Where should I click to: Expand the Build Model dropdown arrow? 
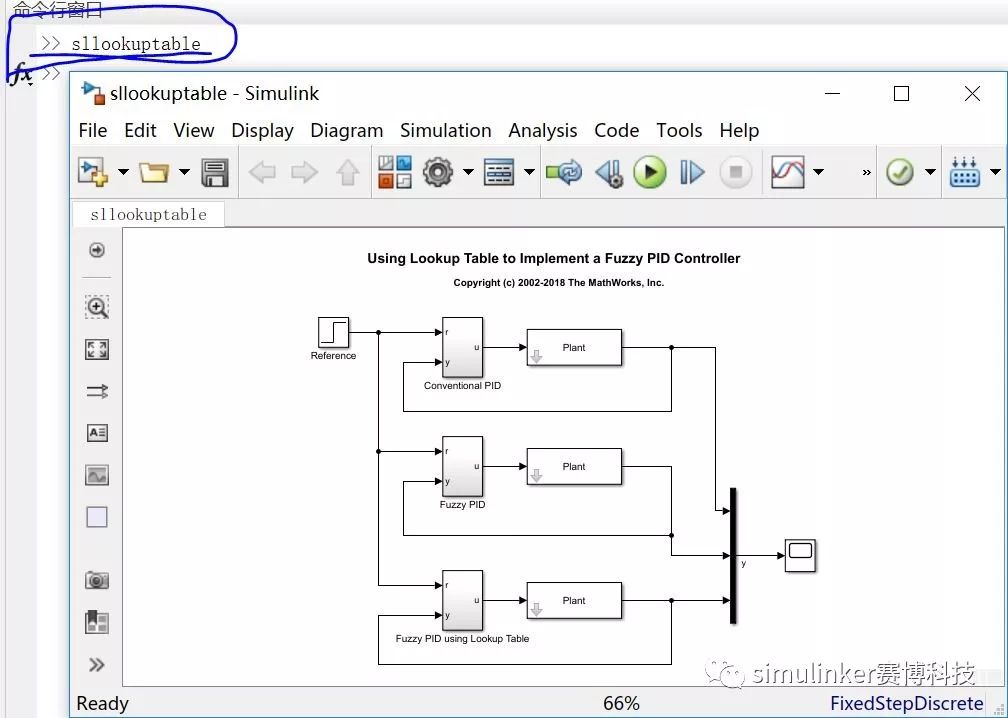click(996, 172)
